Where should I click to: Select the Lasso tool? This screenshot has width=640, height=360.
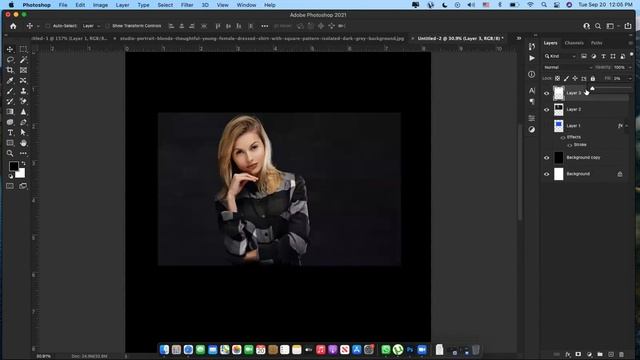10,60
